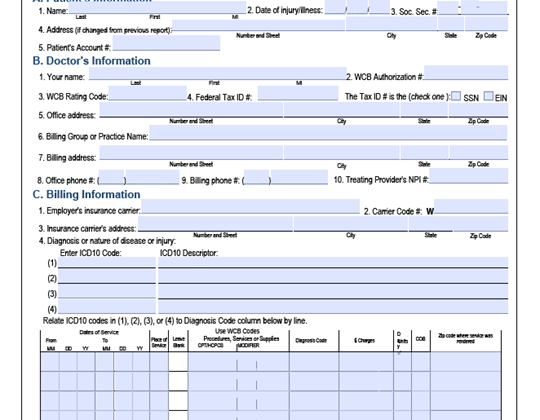The height and width of the screenshot is (420, 540).
Task: Click ICD10 Descriptor field for line (1)
Action: (x=333, y=262)
